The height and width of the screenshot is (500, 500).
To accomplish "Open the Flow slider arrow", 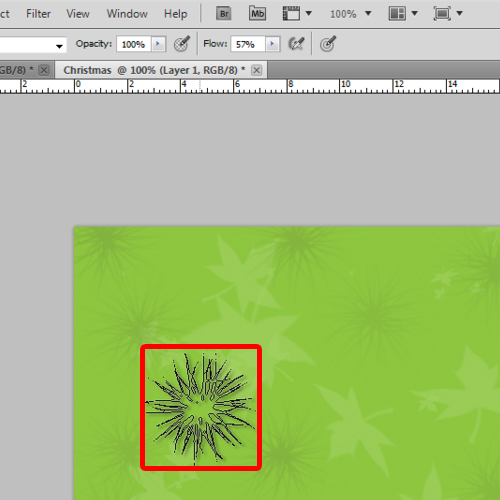I will 272,44.
